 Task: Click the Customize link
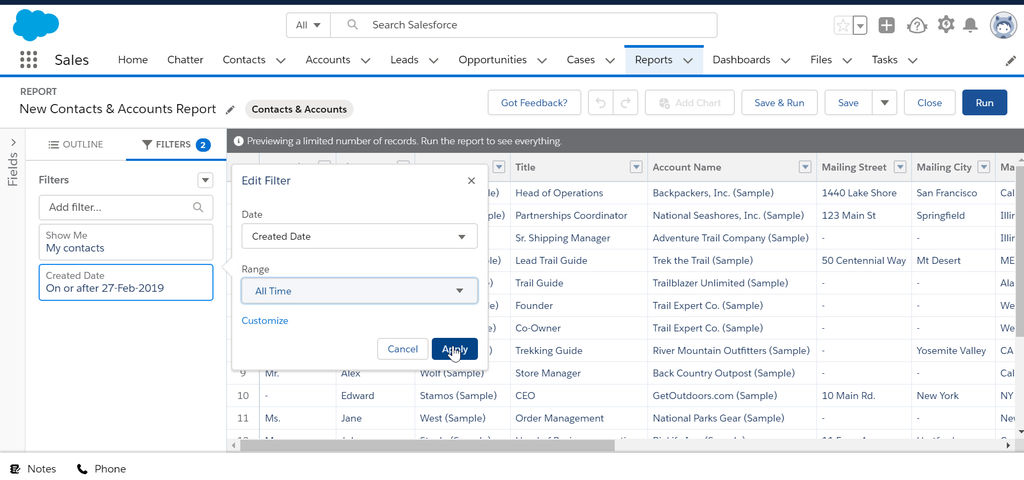tap(264, 321)
